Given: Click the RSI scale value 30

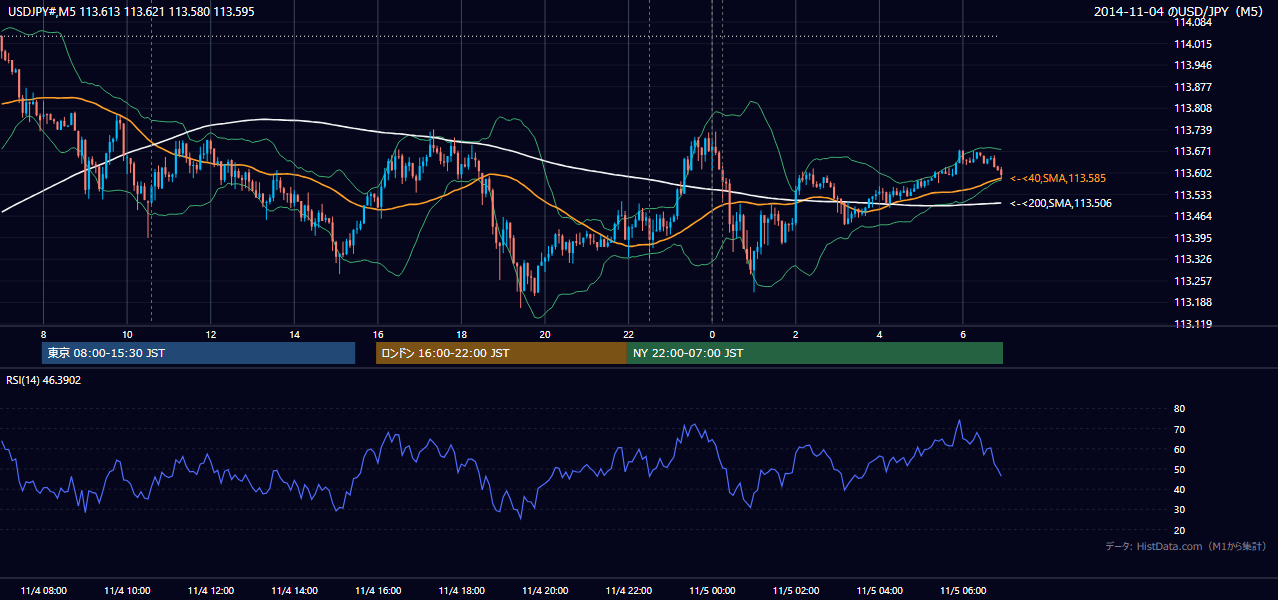Looking at the screenshot, I should pyautogui.click(x=1180, y=510).
